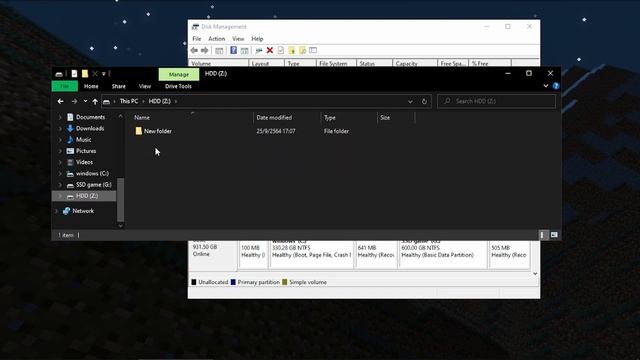Click the Explorer Help question mark icon
Viewport: 640px width, 360px height.
click(x=556, y=86)
